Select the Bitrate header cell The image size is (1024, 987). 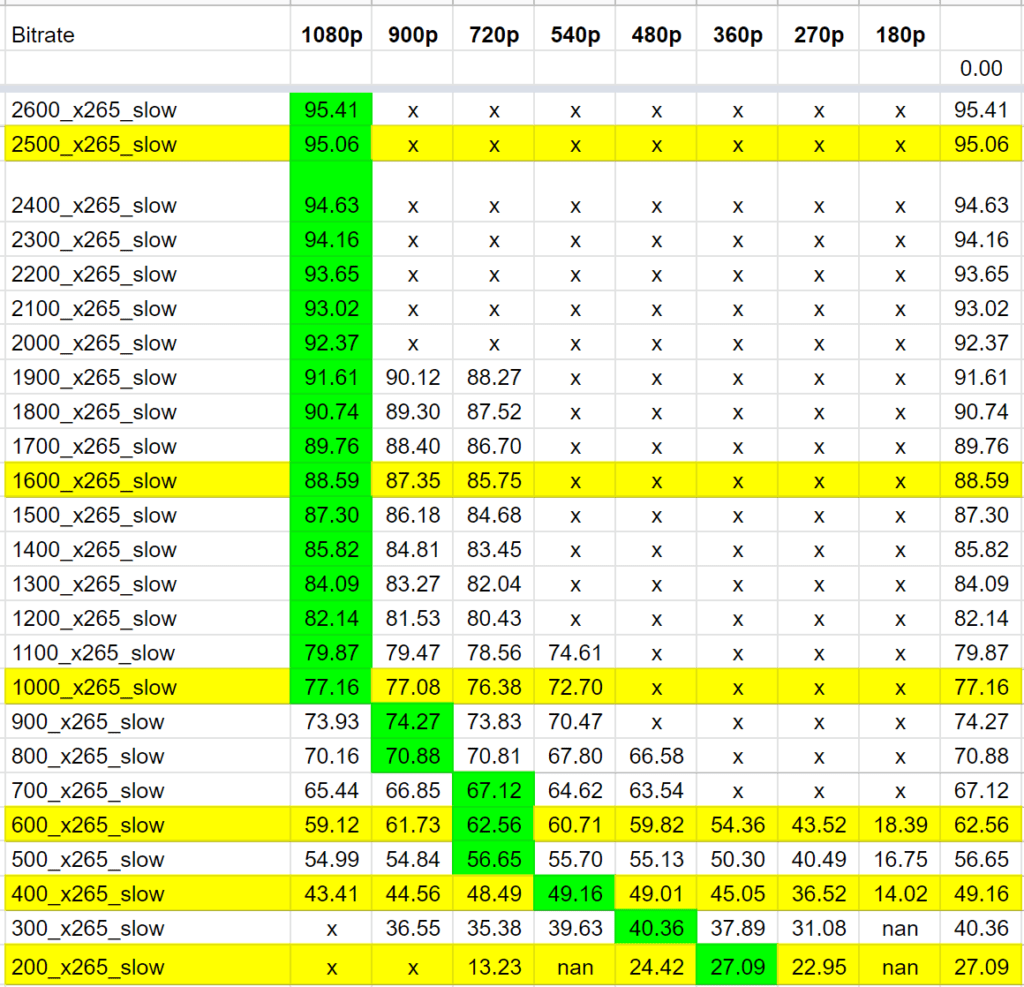[x=41, y=35]
